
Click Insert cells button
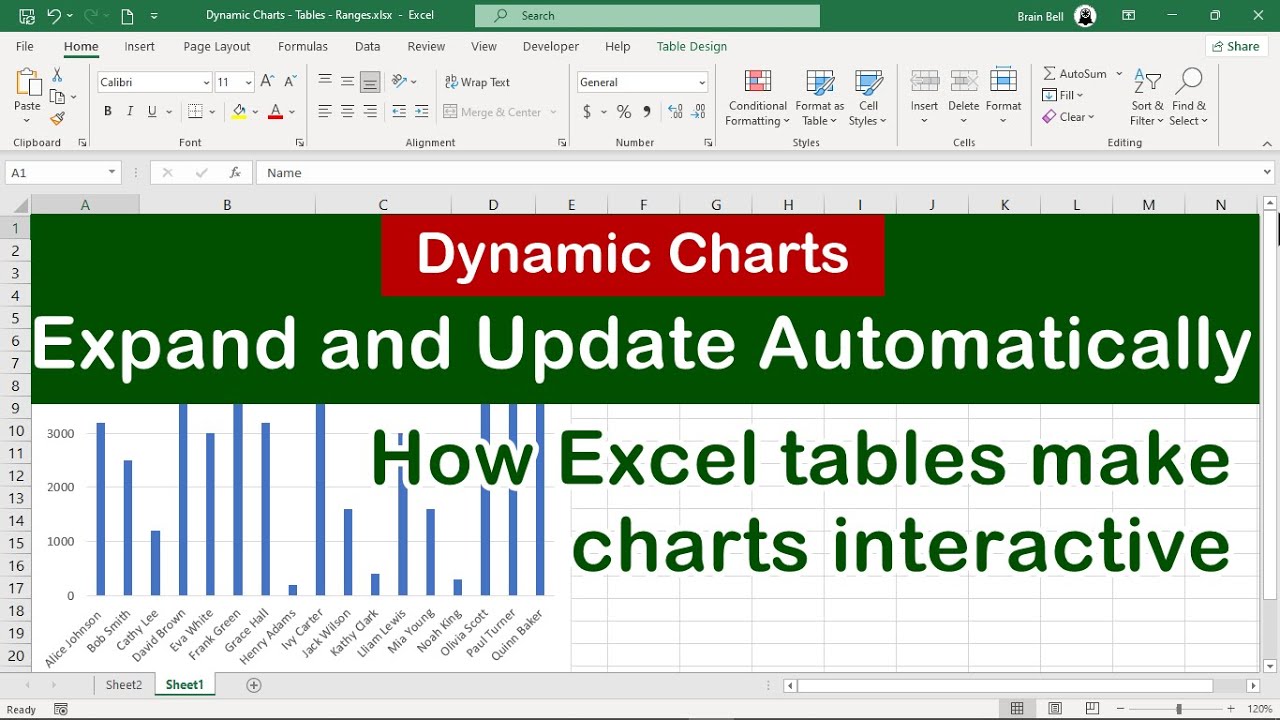[924, 98]
